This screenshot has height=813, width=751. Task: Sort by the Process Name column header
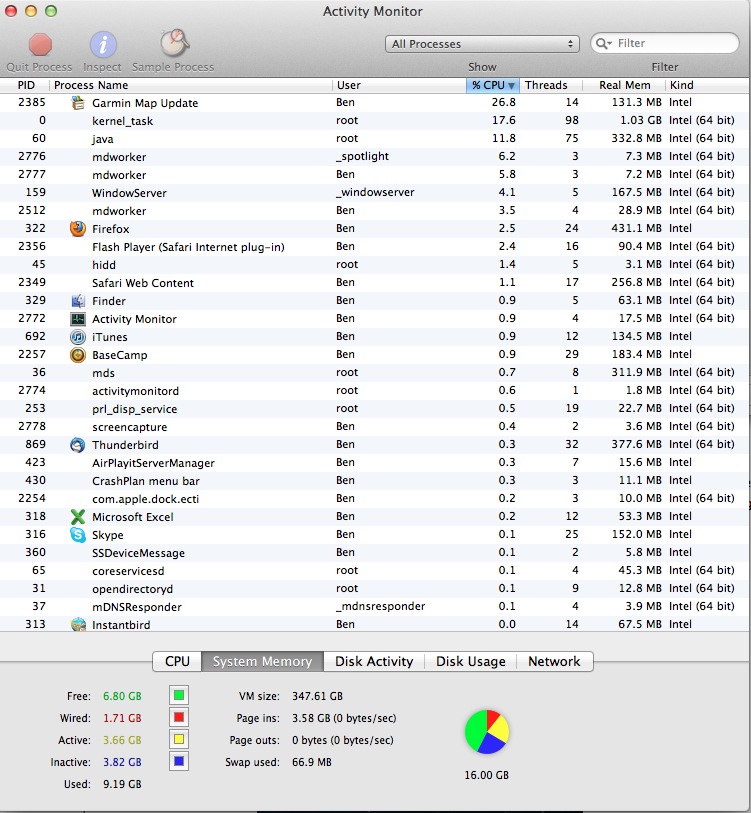[191, 85]
